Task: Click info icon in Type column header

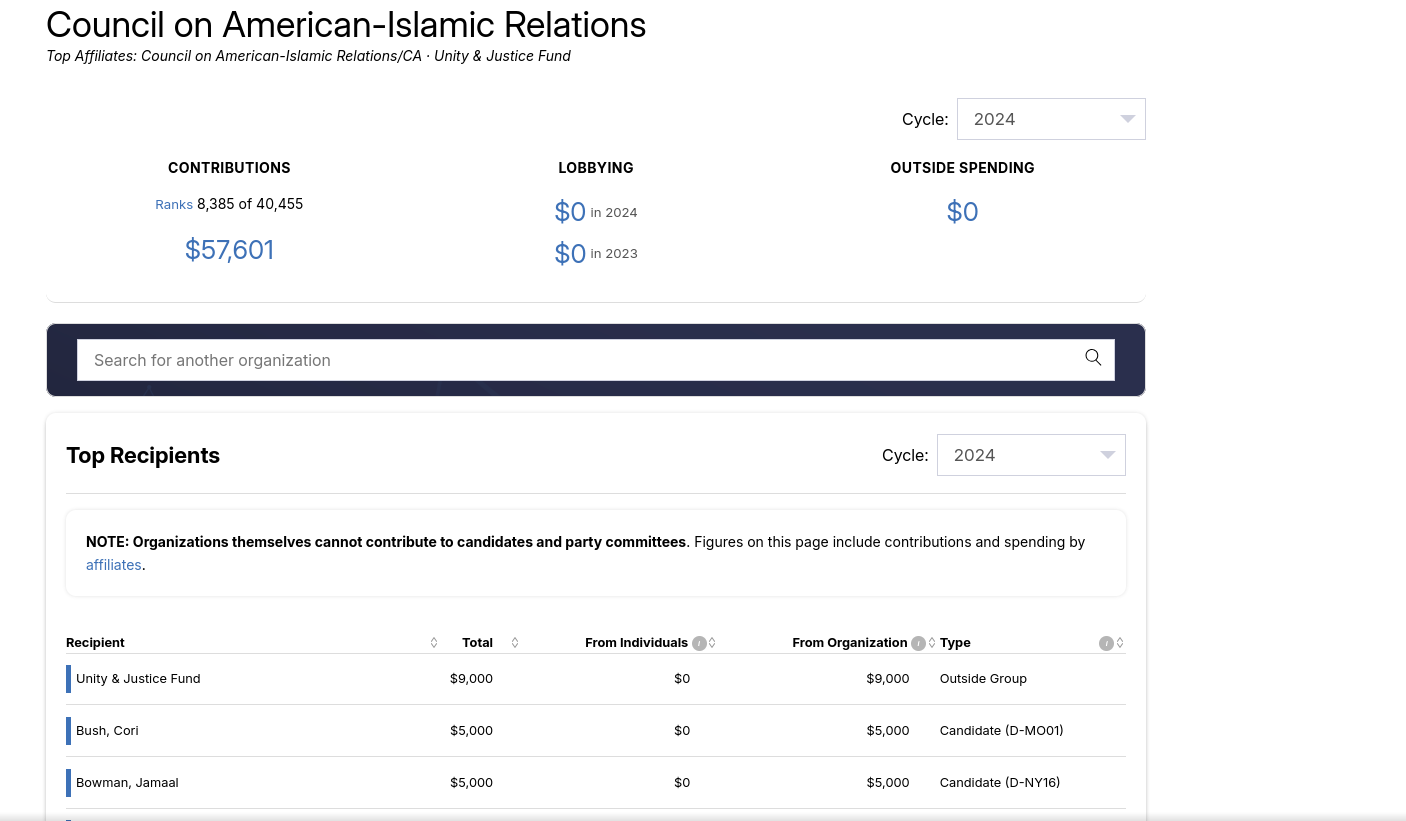Action: (x=1106, y=643)
